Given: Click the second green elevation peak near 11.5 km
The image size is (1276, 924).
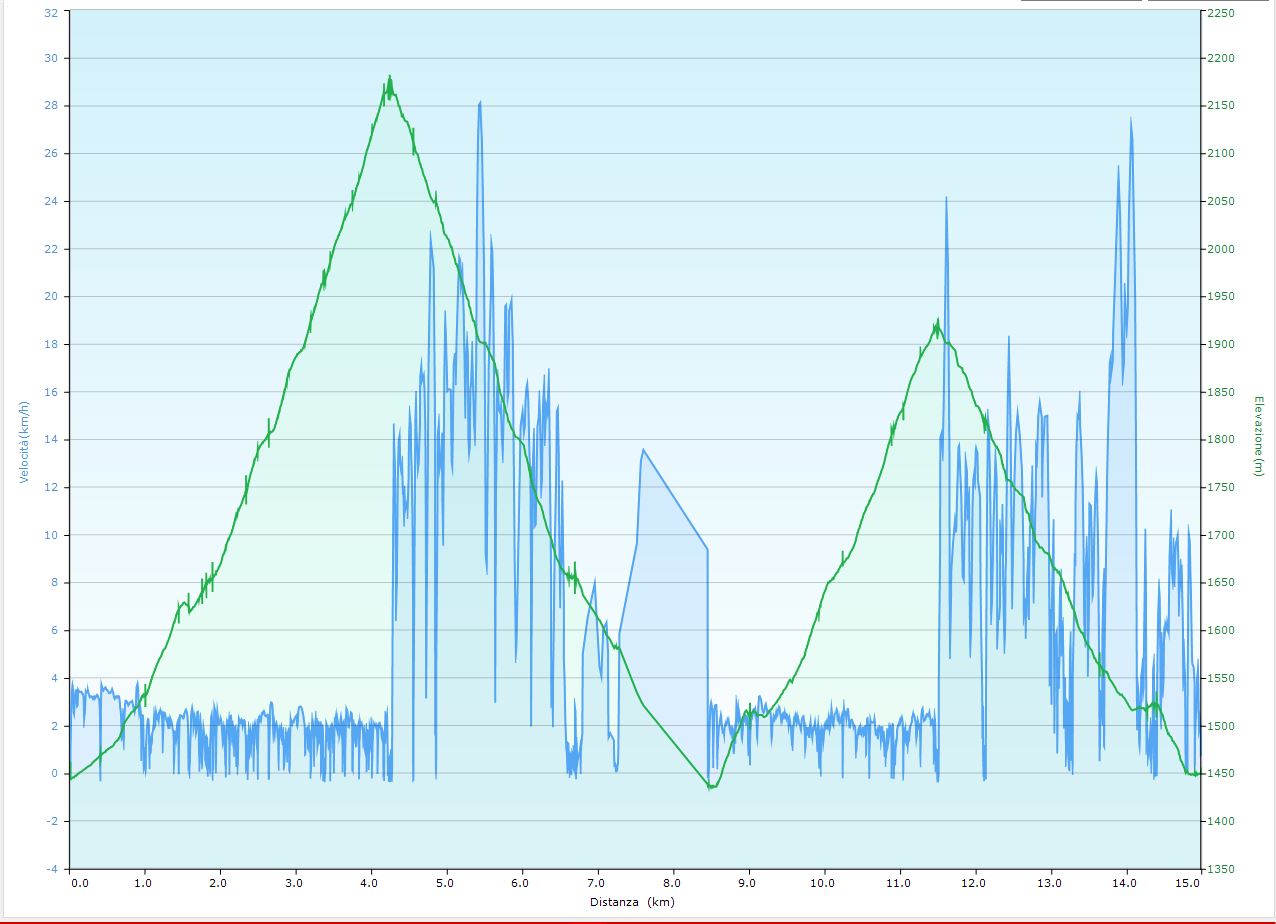Looking at the screenshot, I should (x=937, y=321).
